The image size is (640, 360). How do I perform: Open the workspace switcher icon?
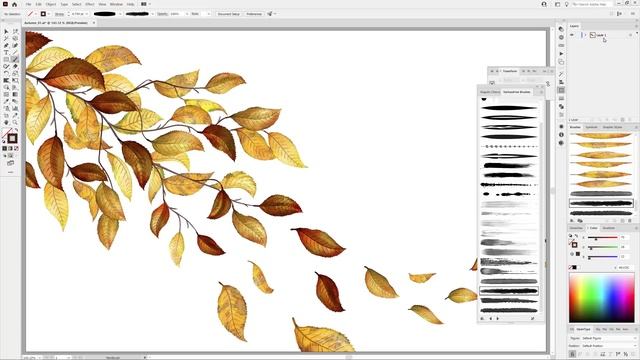[557, 4]
